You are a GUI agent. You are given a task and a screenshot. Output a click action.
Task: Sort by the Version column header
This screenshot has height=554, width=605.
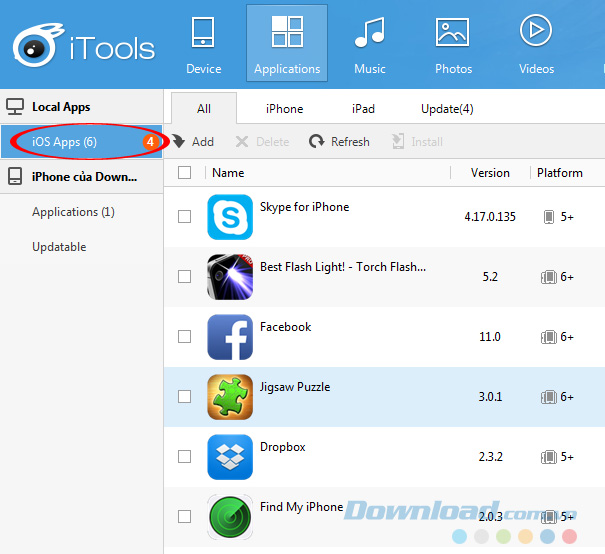click(x=490, y=172)
